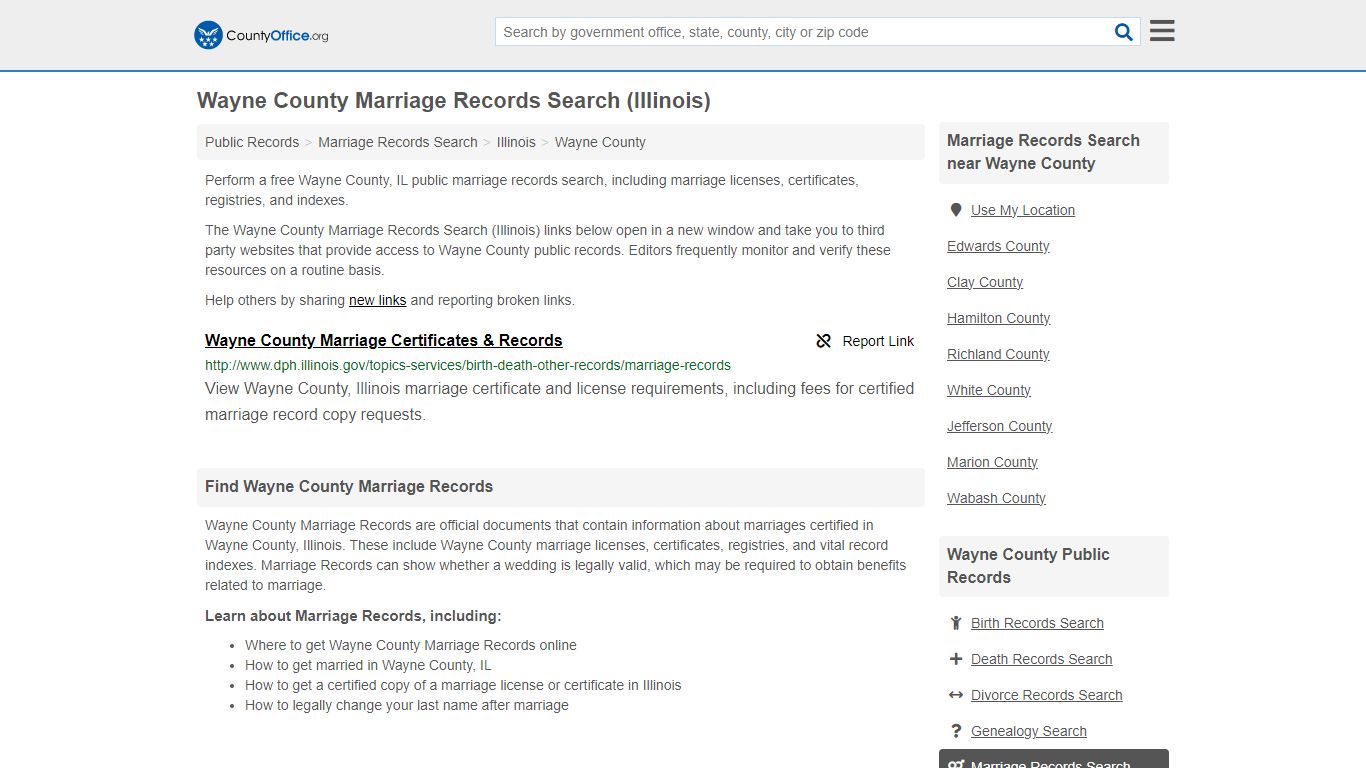Click 'How to legally change your last name' bullet
This screenshot has width=1366, height=768.
(x=407, y=705)
